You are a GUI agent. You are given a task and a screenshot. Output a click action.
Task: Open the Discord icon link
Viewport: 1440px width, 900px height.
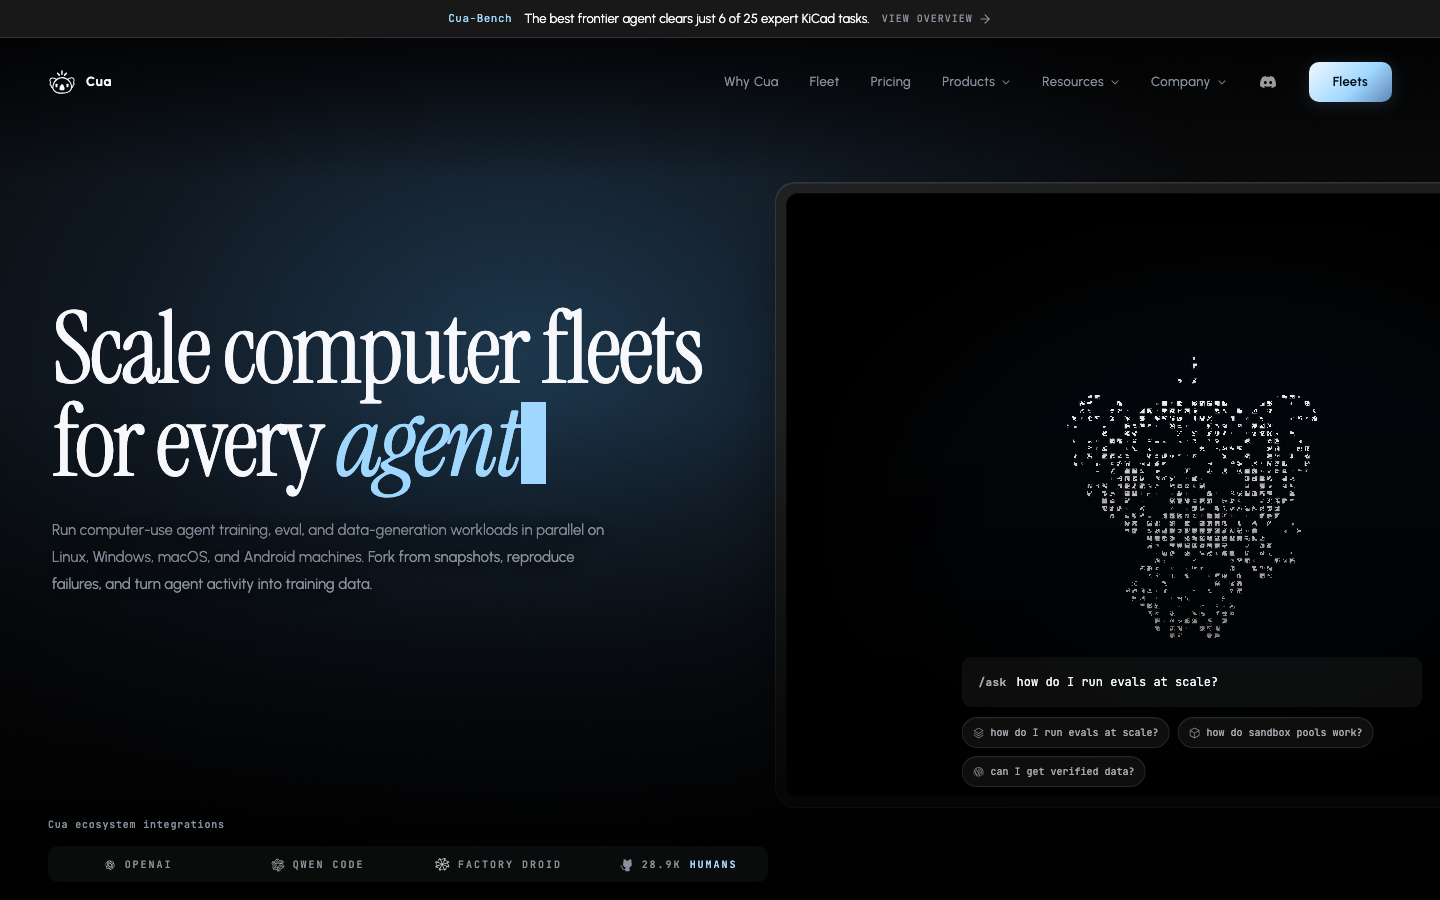click(1268, 82)
